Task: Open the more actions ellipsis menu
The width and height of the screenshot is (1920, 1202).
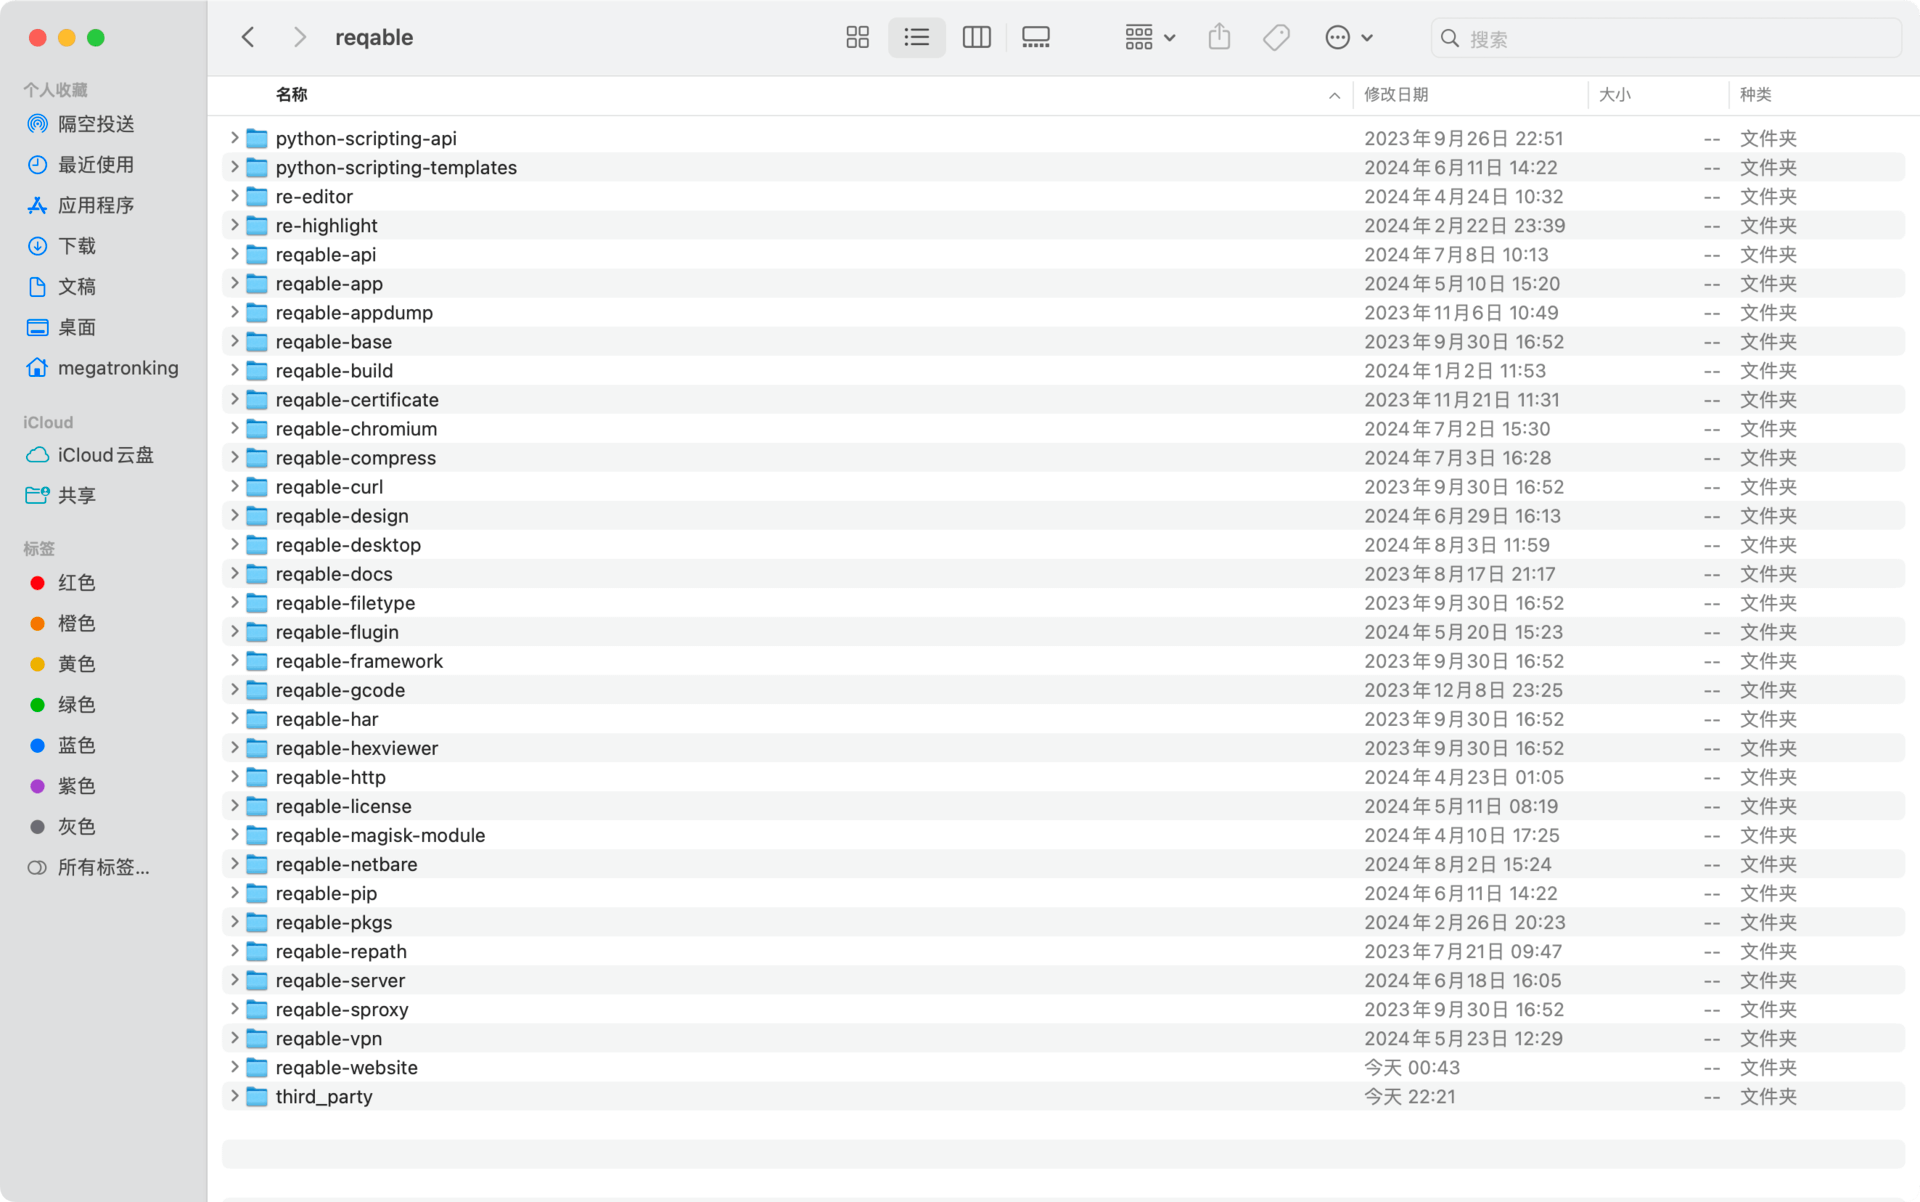Action: (1347, 38)
